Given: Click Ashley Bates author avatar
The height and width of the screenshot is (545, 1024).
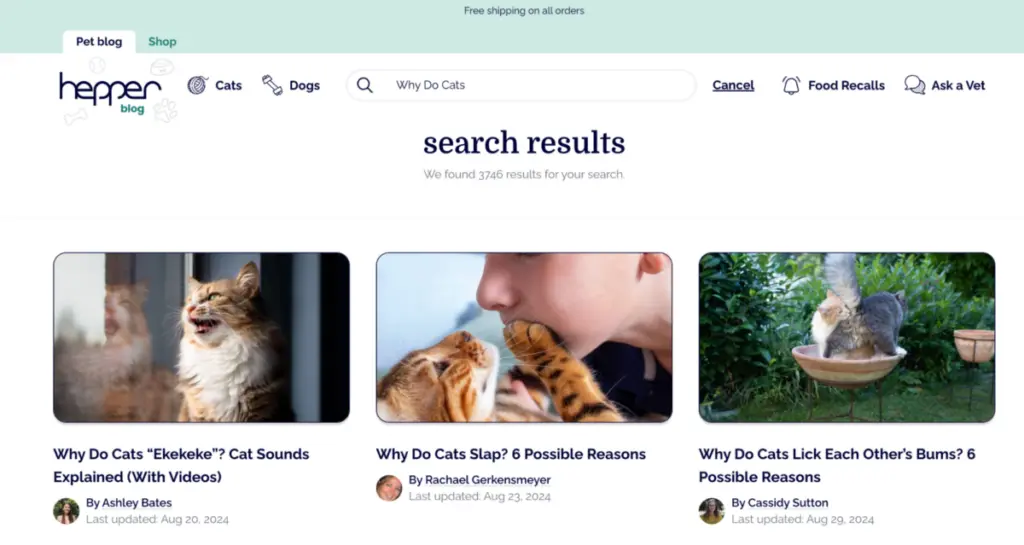Looking at the screenshot, I should [x=66, y=511].
